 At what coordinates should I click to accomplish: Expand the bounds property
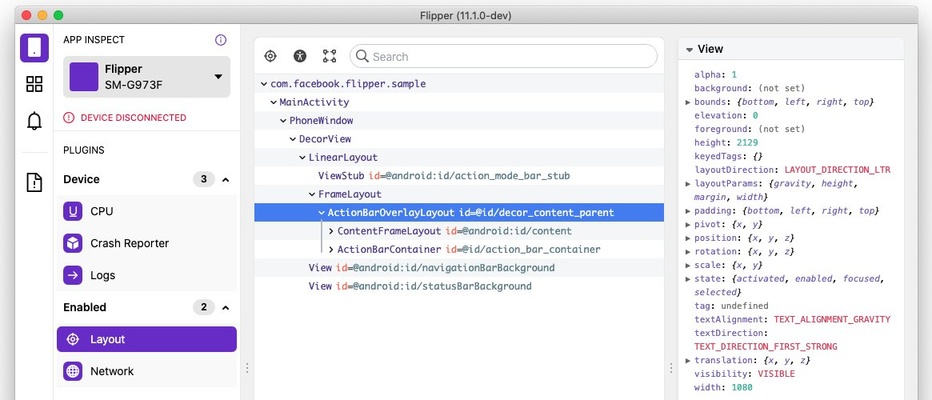point(688,102)
